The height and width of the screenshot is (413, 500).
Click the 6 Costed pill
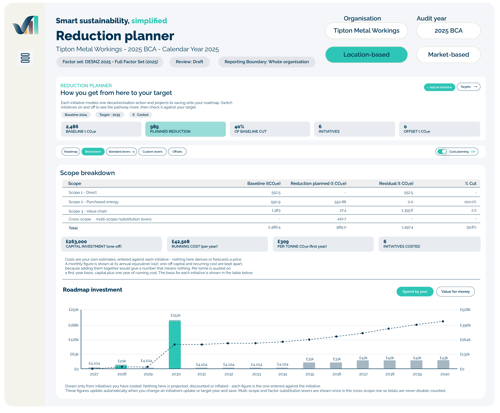140,115
